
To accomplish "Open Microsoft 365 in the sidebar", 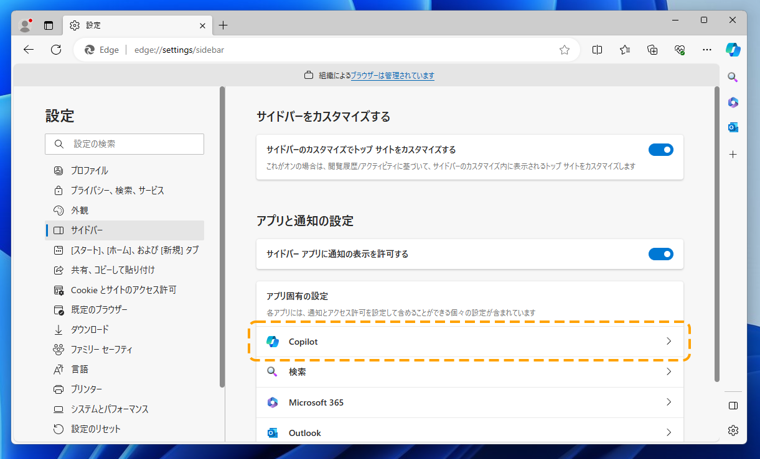I will tap(733, 102).
